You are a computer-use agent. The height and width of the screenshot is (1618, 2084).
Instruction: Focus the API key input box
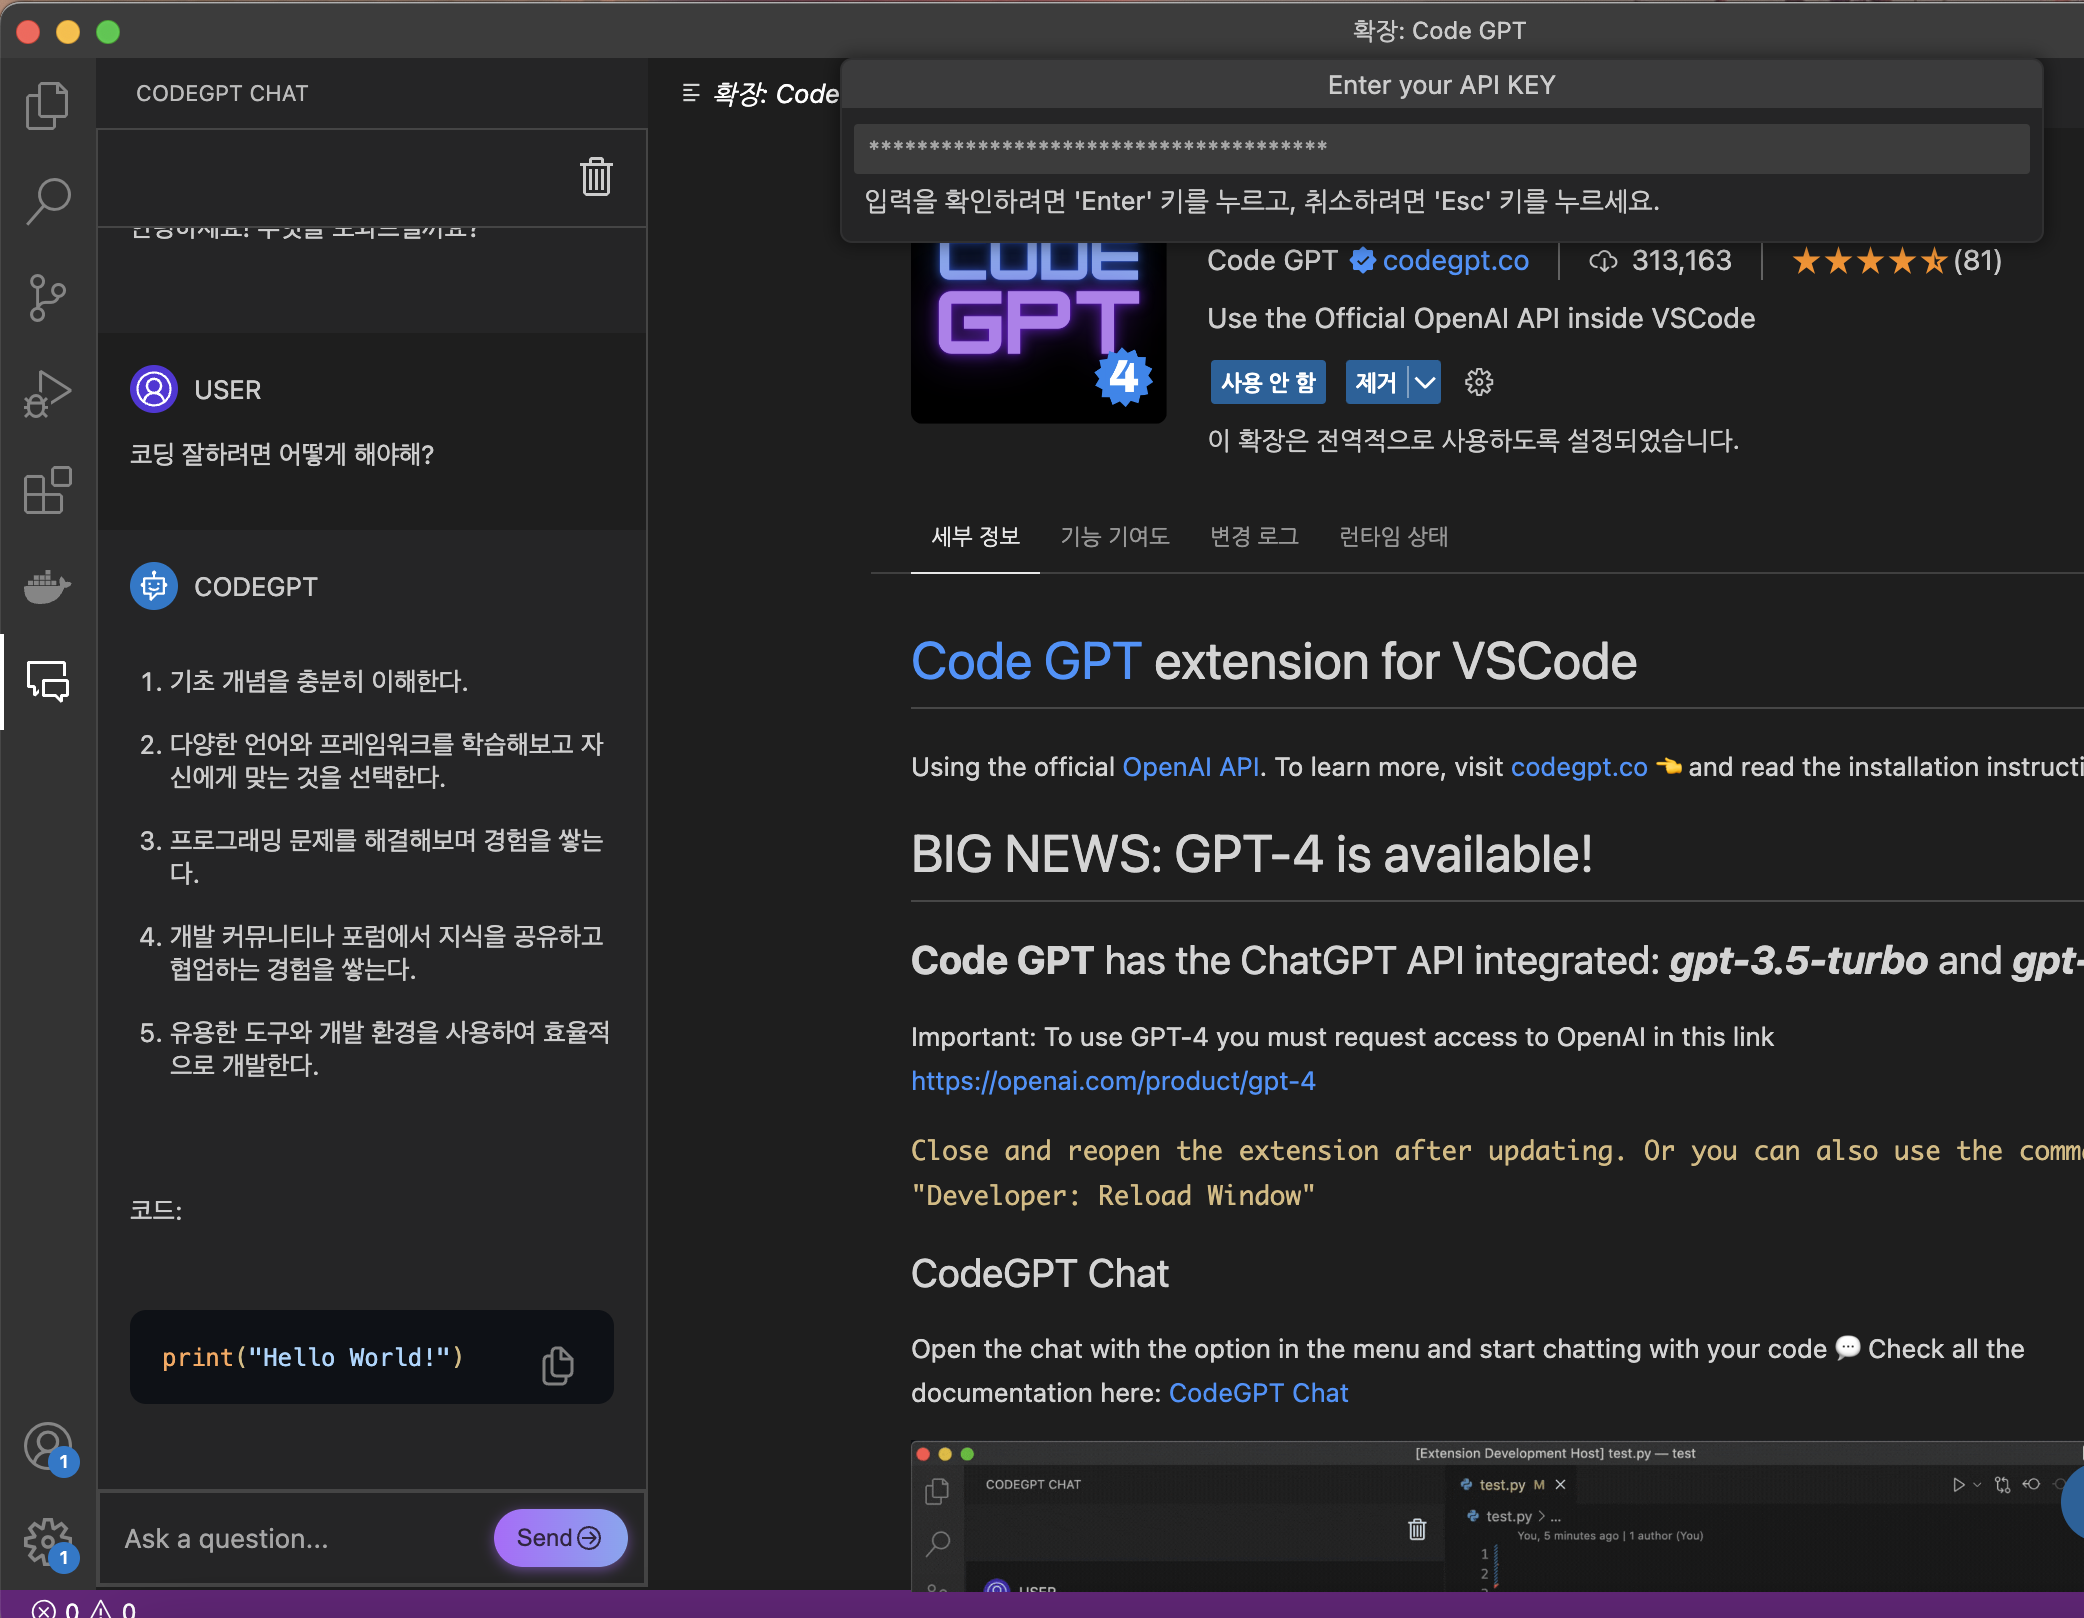click(1440, 148)
